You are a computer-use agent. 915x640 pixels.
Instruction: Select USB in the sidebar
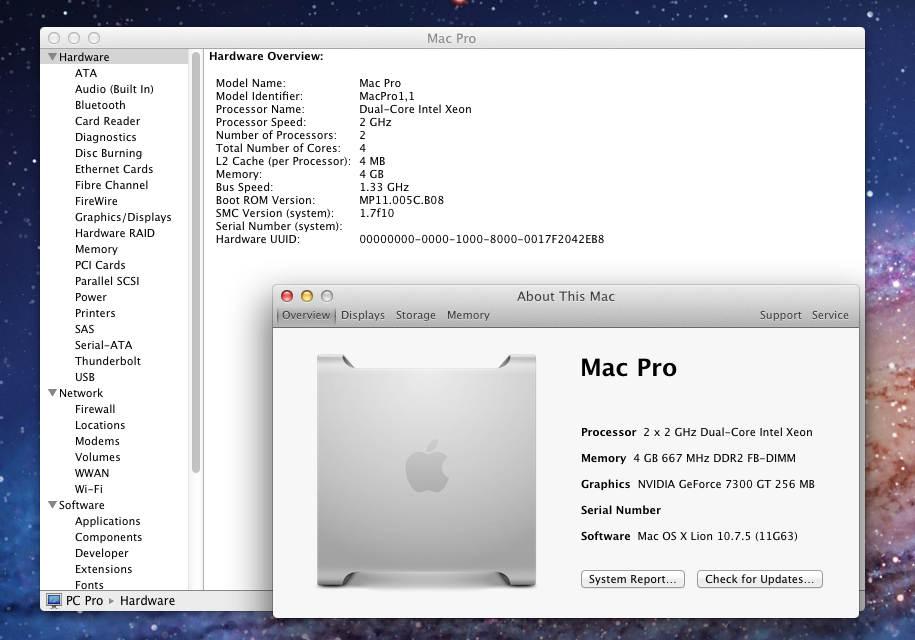tap(85, 377)
